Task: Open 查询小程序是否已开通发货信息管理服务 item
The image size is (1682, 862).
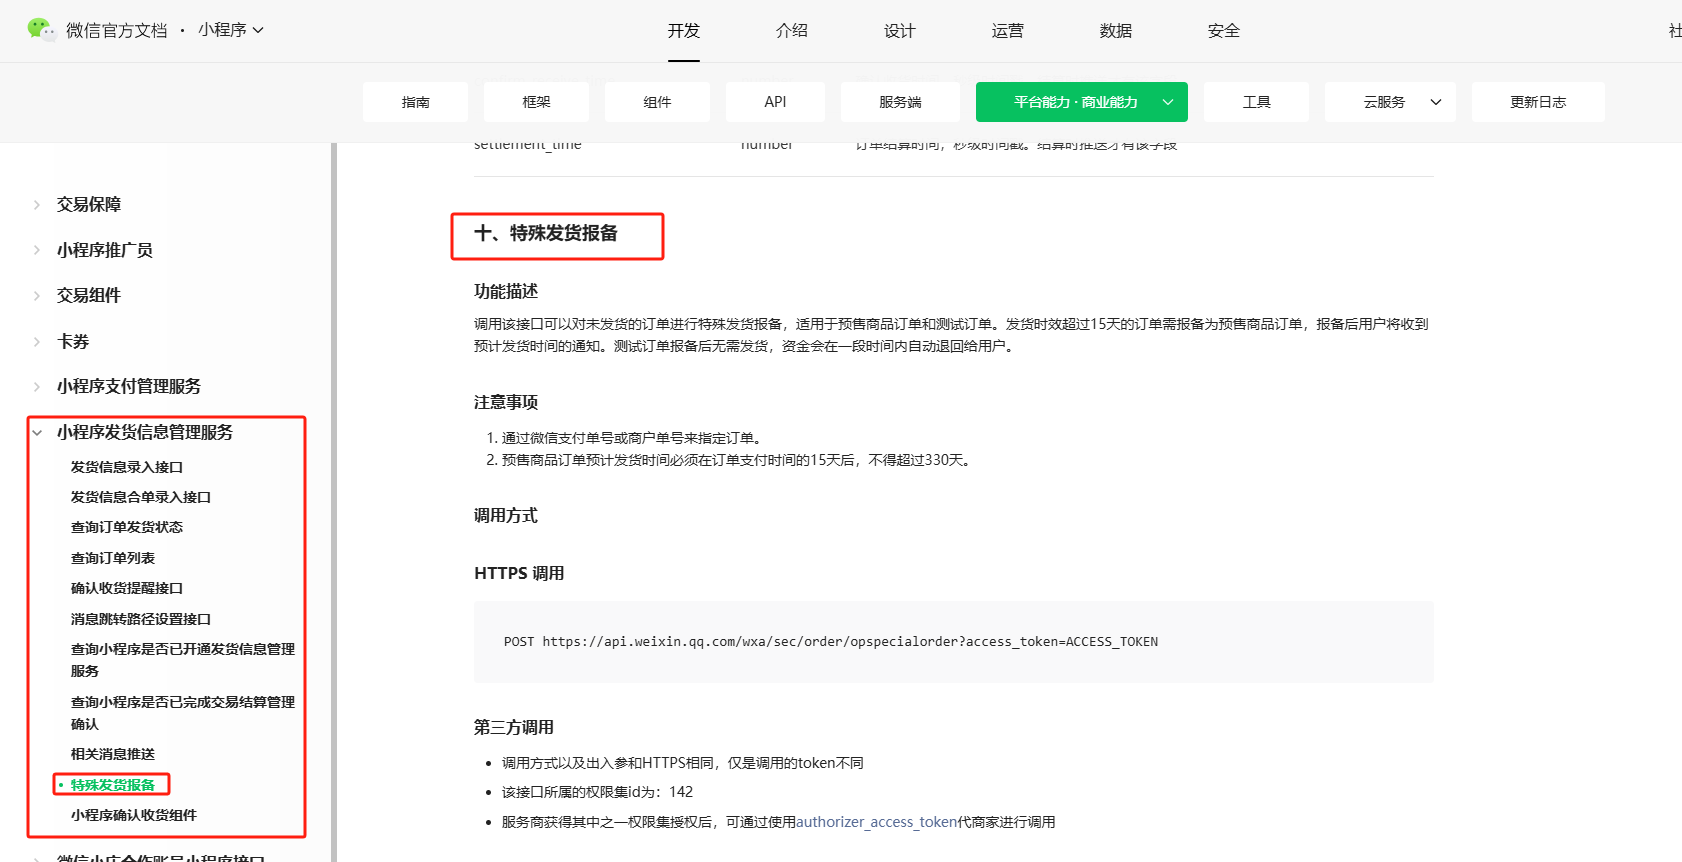Action: (x=183, y=660)
